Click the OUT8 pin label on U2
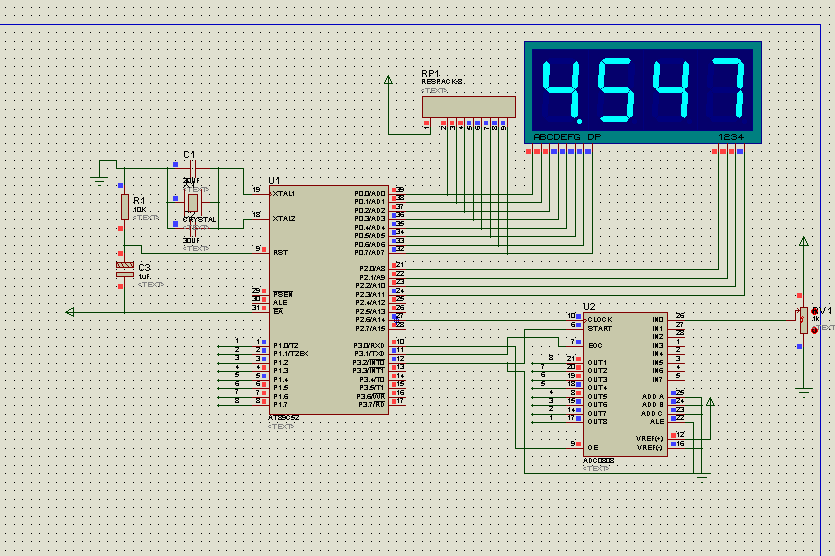 point(597,422)
